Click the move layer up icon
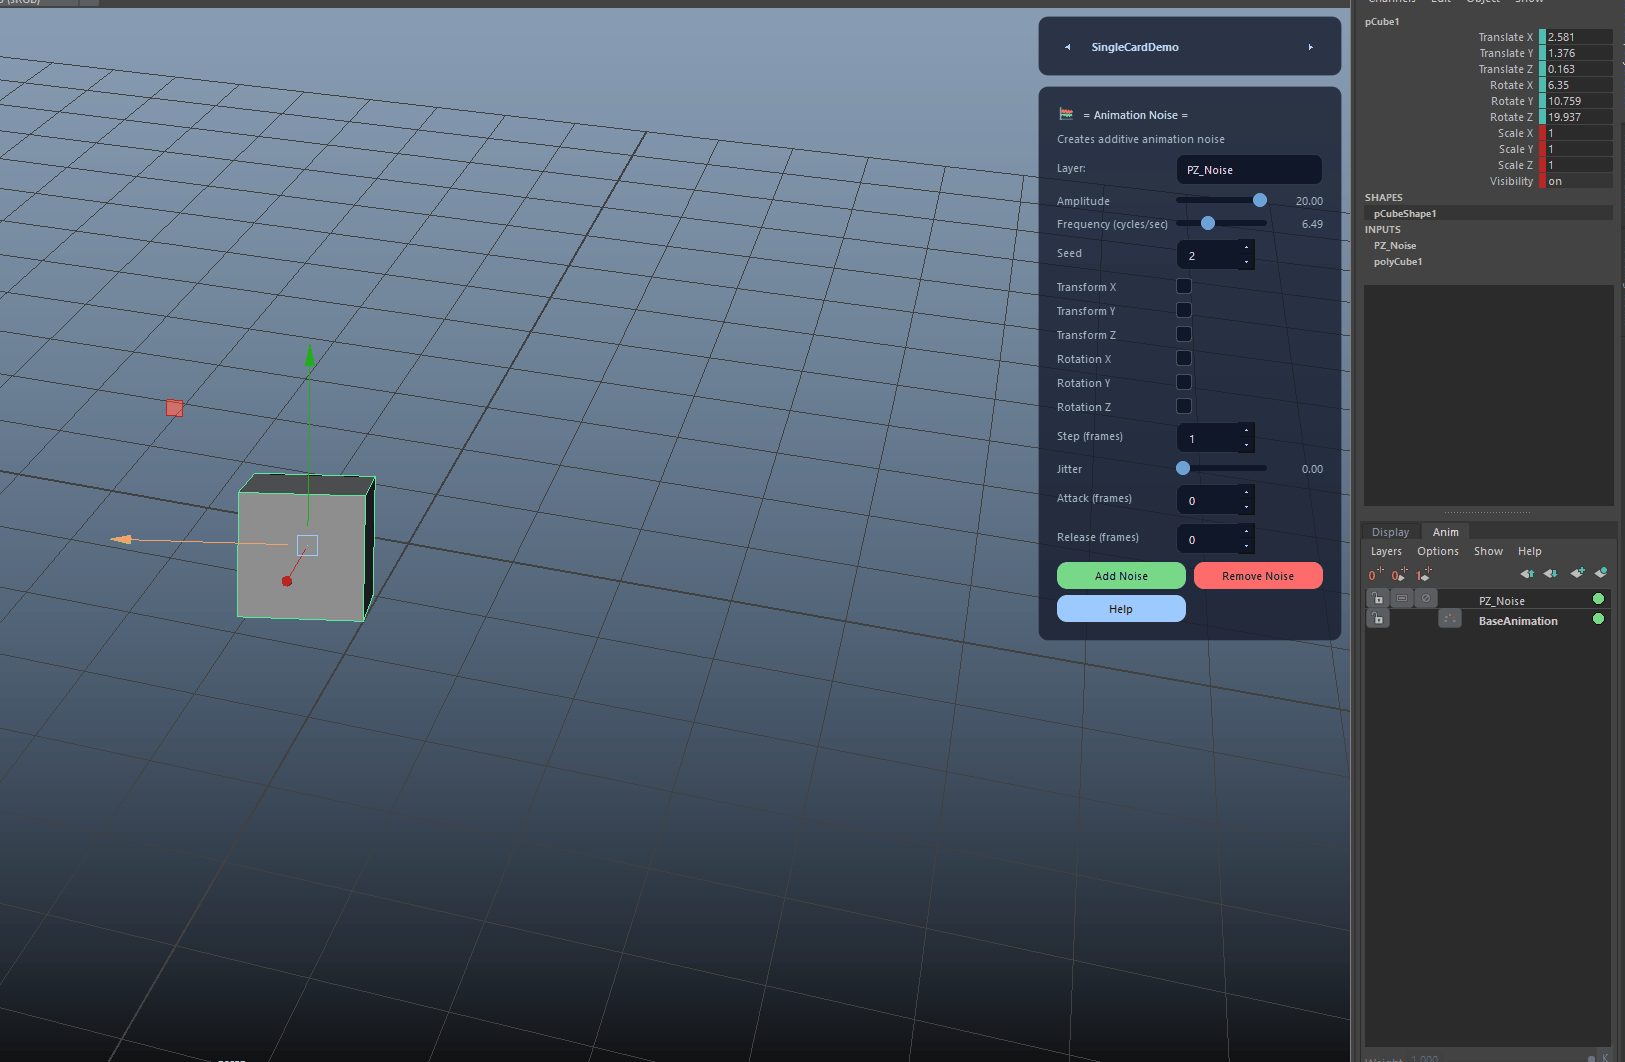The height and width of the screenshot is (1062, 1625). 1527,574
